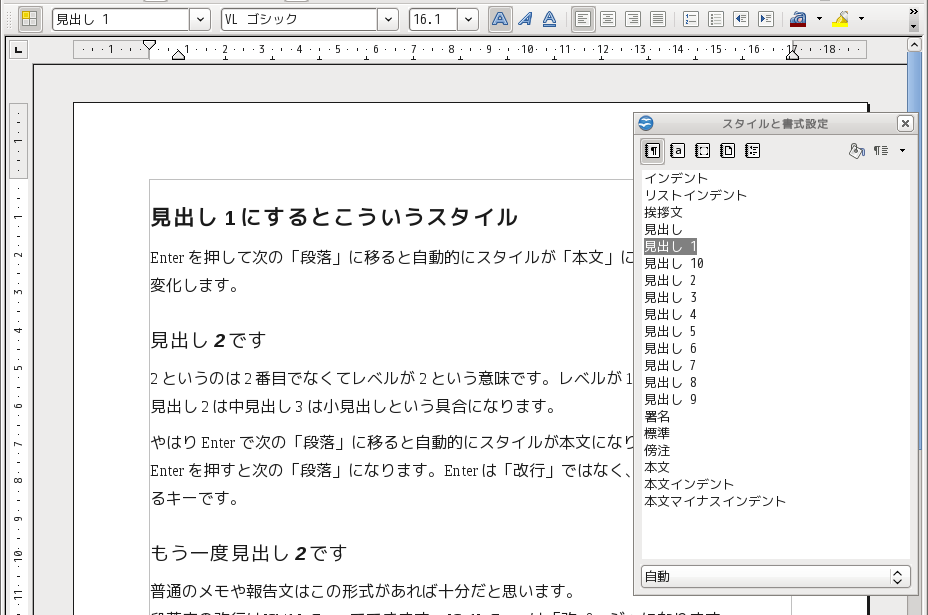Open the font name dropdown list
This screenshot has height=615, width=928.
(x=388, y=19)
